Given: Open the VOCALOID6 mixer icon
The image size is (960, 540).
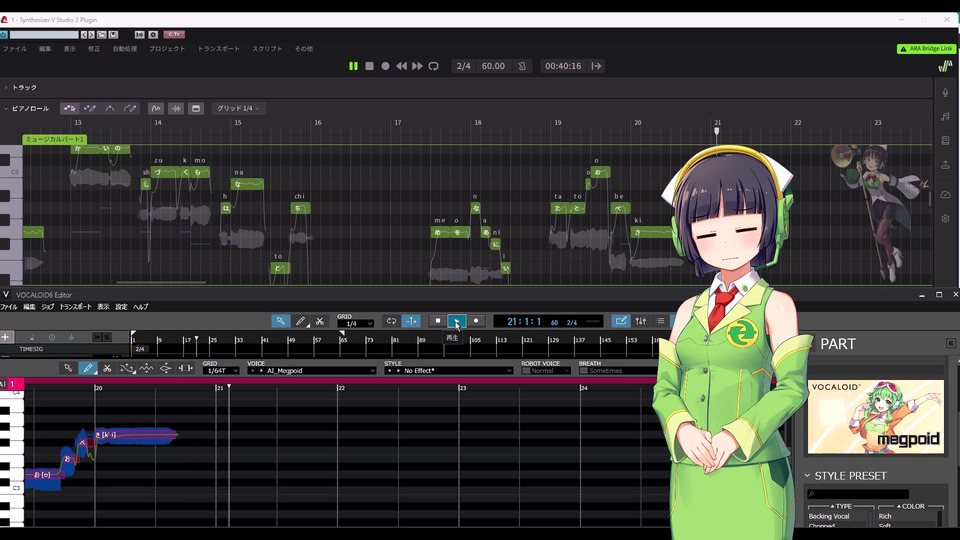Looking at the screenshot, I should (640, 321).
